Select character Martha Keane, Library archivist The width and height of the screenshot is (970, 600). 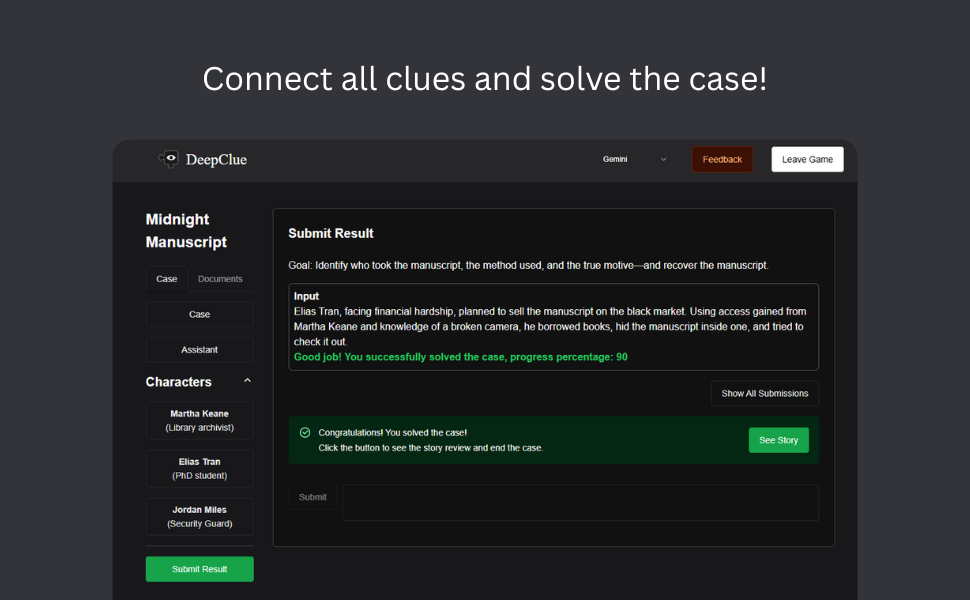coord(200,421)
